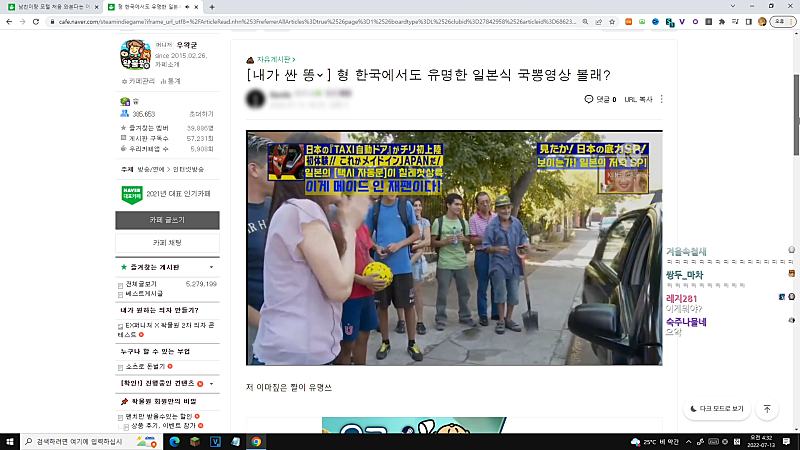Open the orange extension icon

point(629,22)
